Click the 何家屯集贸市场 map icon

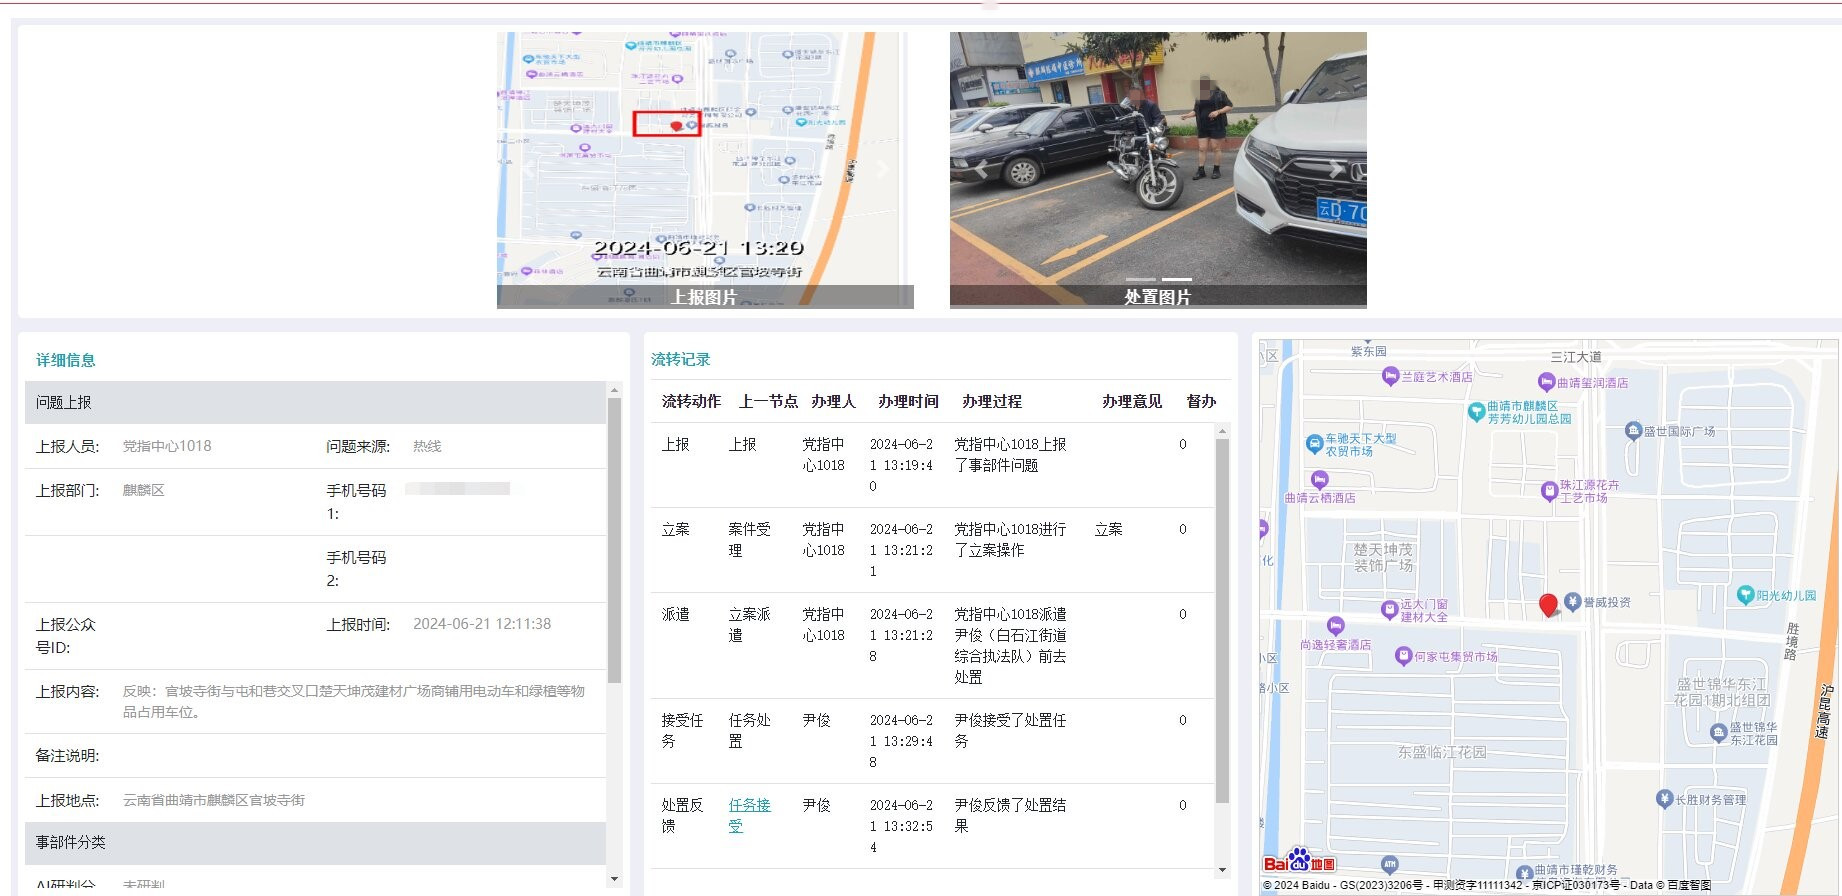(1403, 656)
